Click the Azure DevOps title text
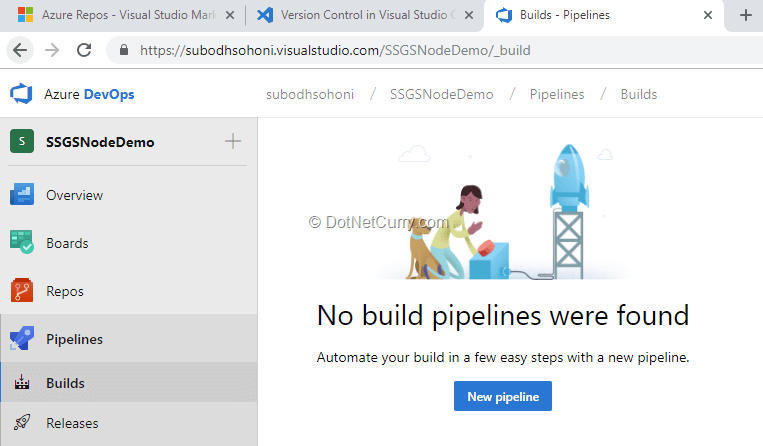 89,94
